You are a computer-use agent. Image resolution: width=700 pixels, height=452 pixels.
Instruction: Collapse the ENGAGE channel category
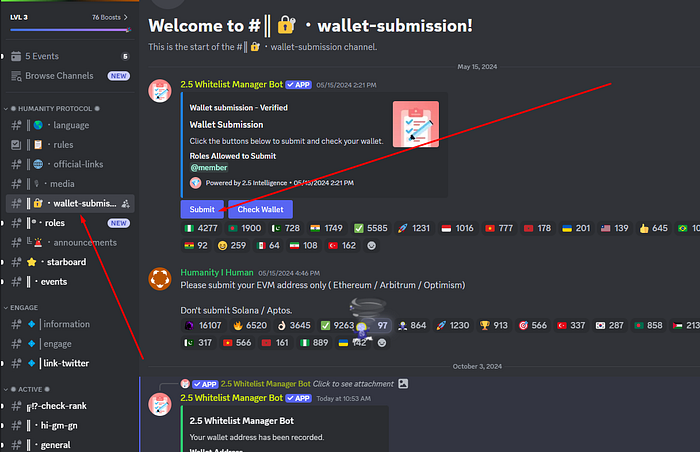pos(21,308)
